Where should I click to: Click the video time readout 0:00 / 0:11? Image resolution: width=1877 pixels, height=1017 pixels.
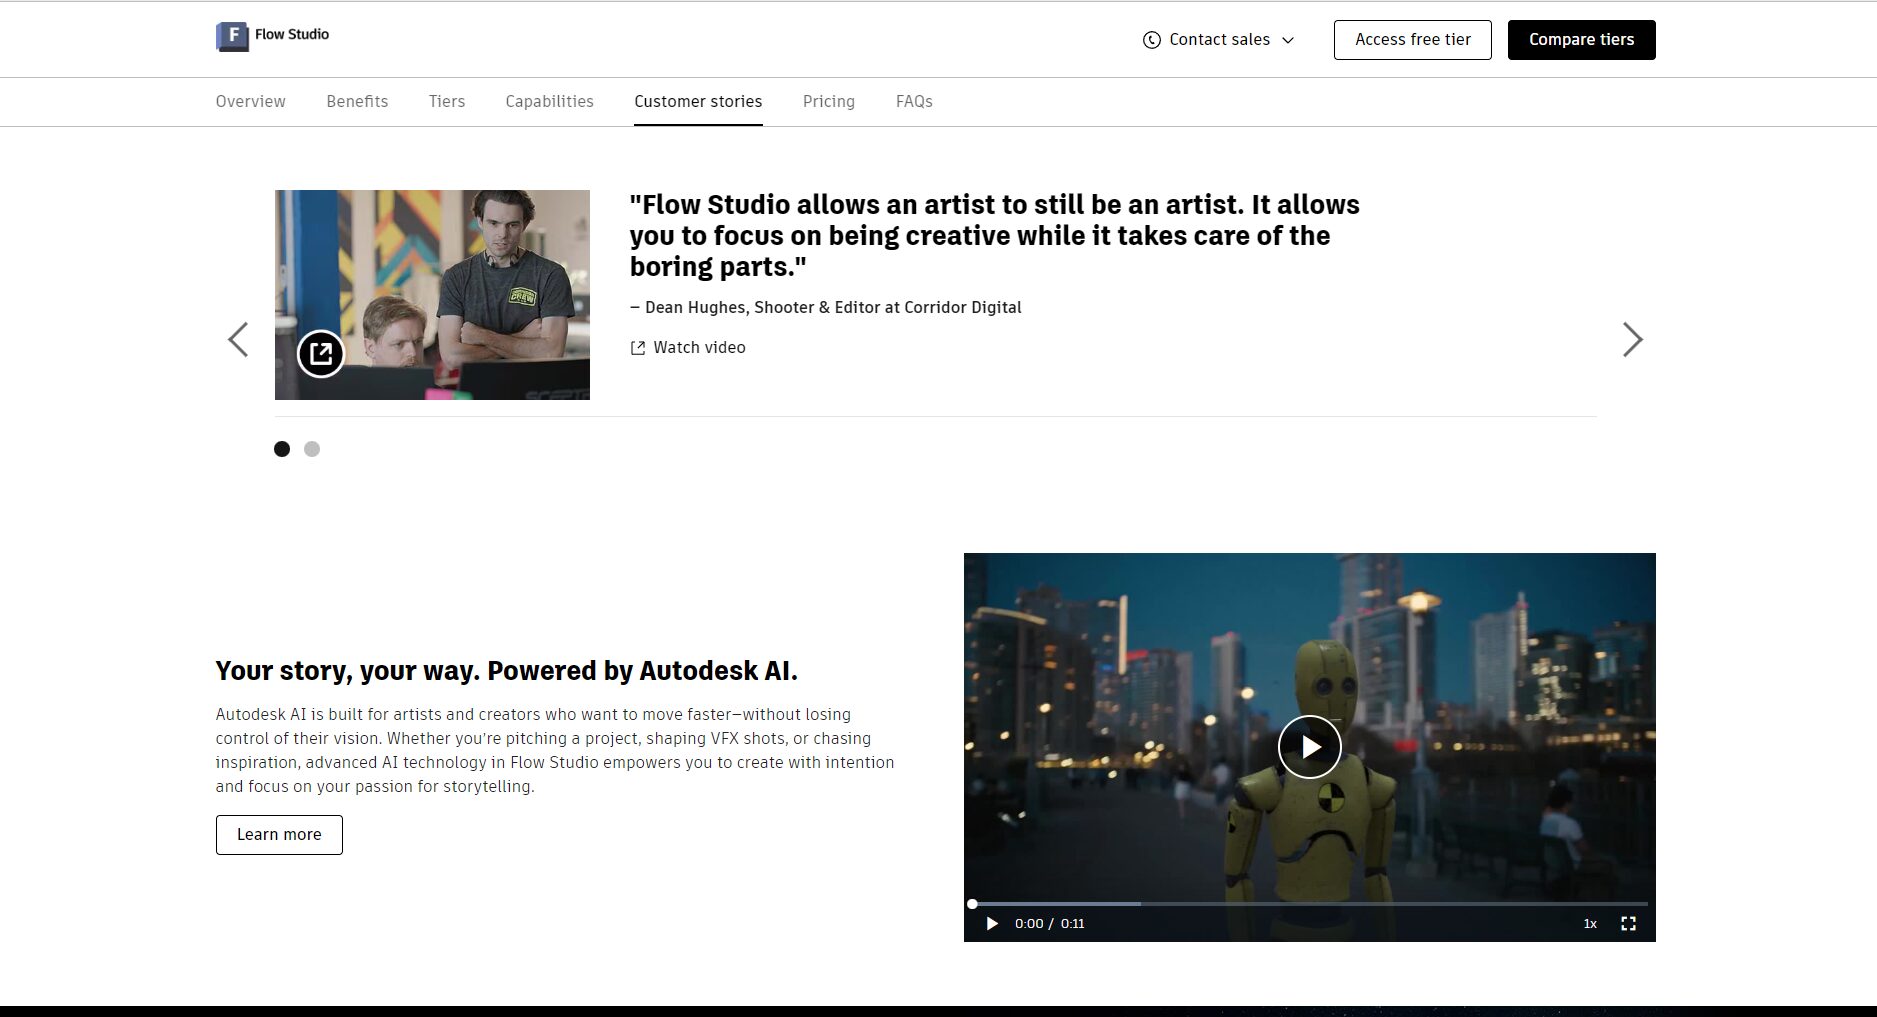[x=1049, y=924]
